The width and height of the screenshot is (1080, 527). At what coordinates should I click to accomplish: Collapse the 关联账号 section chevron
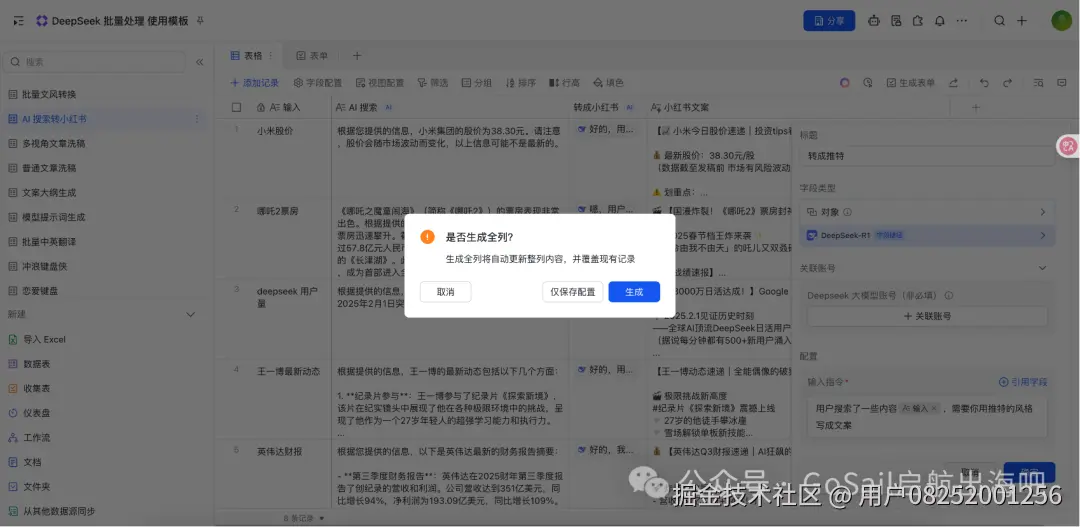[1043, 268]
